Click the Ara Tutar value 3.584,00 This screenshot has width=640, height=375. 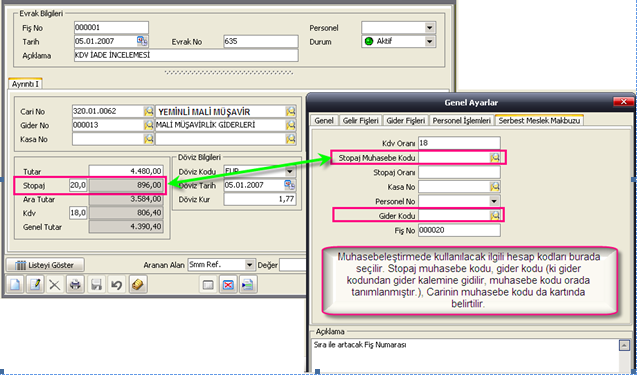(126, 199)
